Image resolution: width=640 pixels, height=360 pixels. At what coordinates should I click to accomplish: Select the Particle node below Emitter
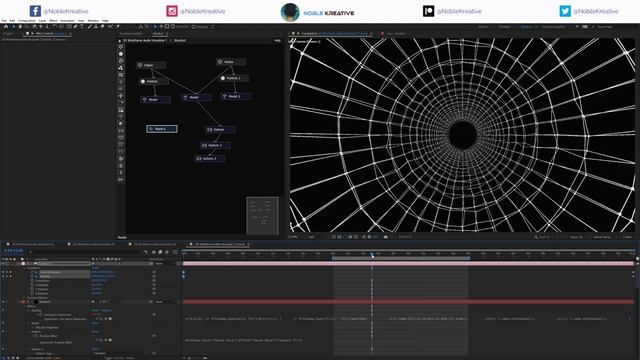pos(154,81)
